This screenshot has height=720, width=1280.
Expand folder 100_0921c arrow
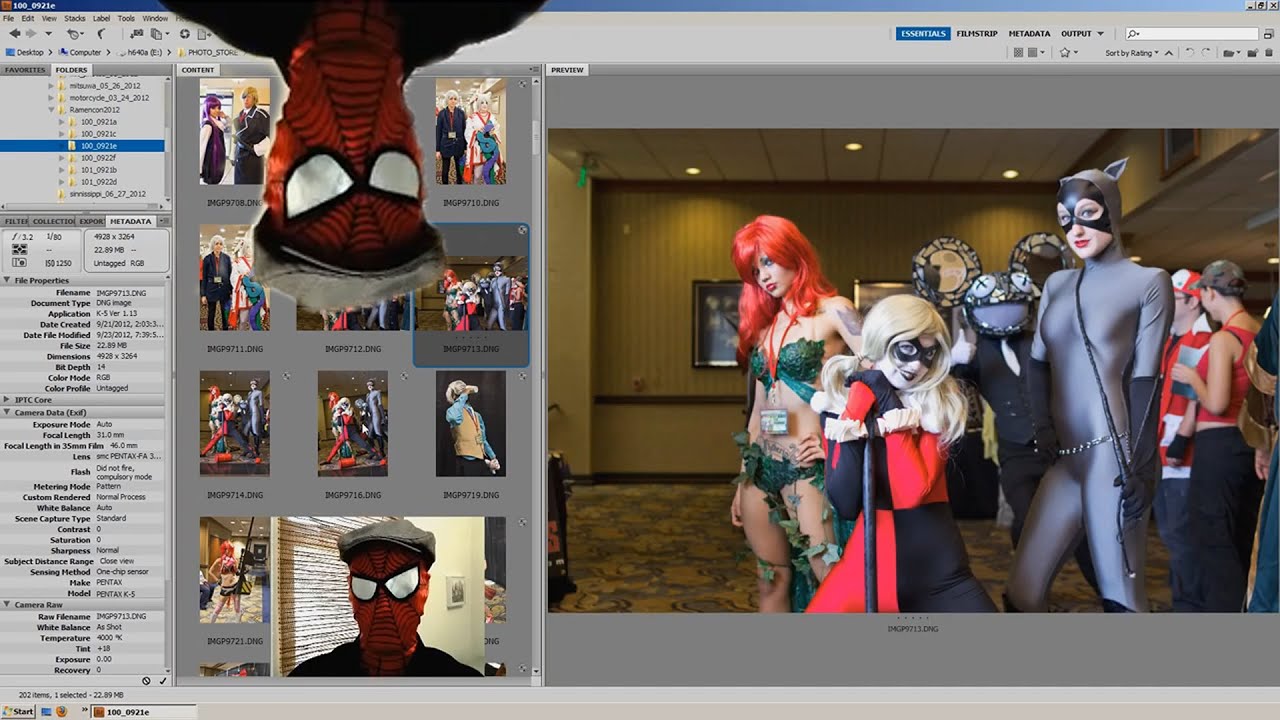pos(62,134)
